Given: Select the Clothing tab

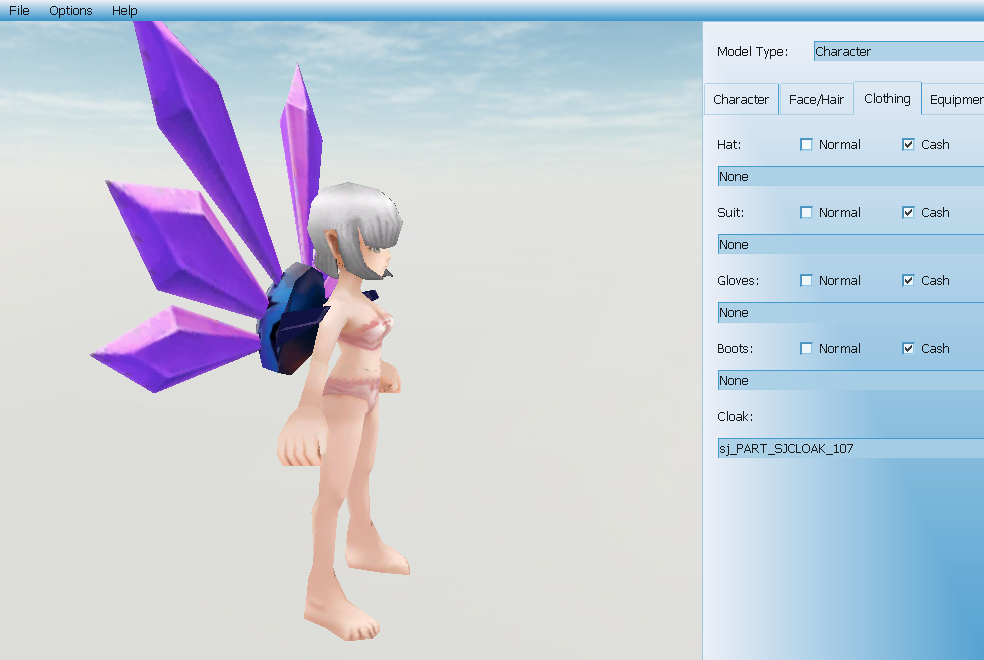Looking at the screenshot, I should (x=887, y=99).
